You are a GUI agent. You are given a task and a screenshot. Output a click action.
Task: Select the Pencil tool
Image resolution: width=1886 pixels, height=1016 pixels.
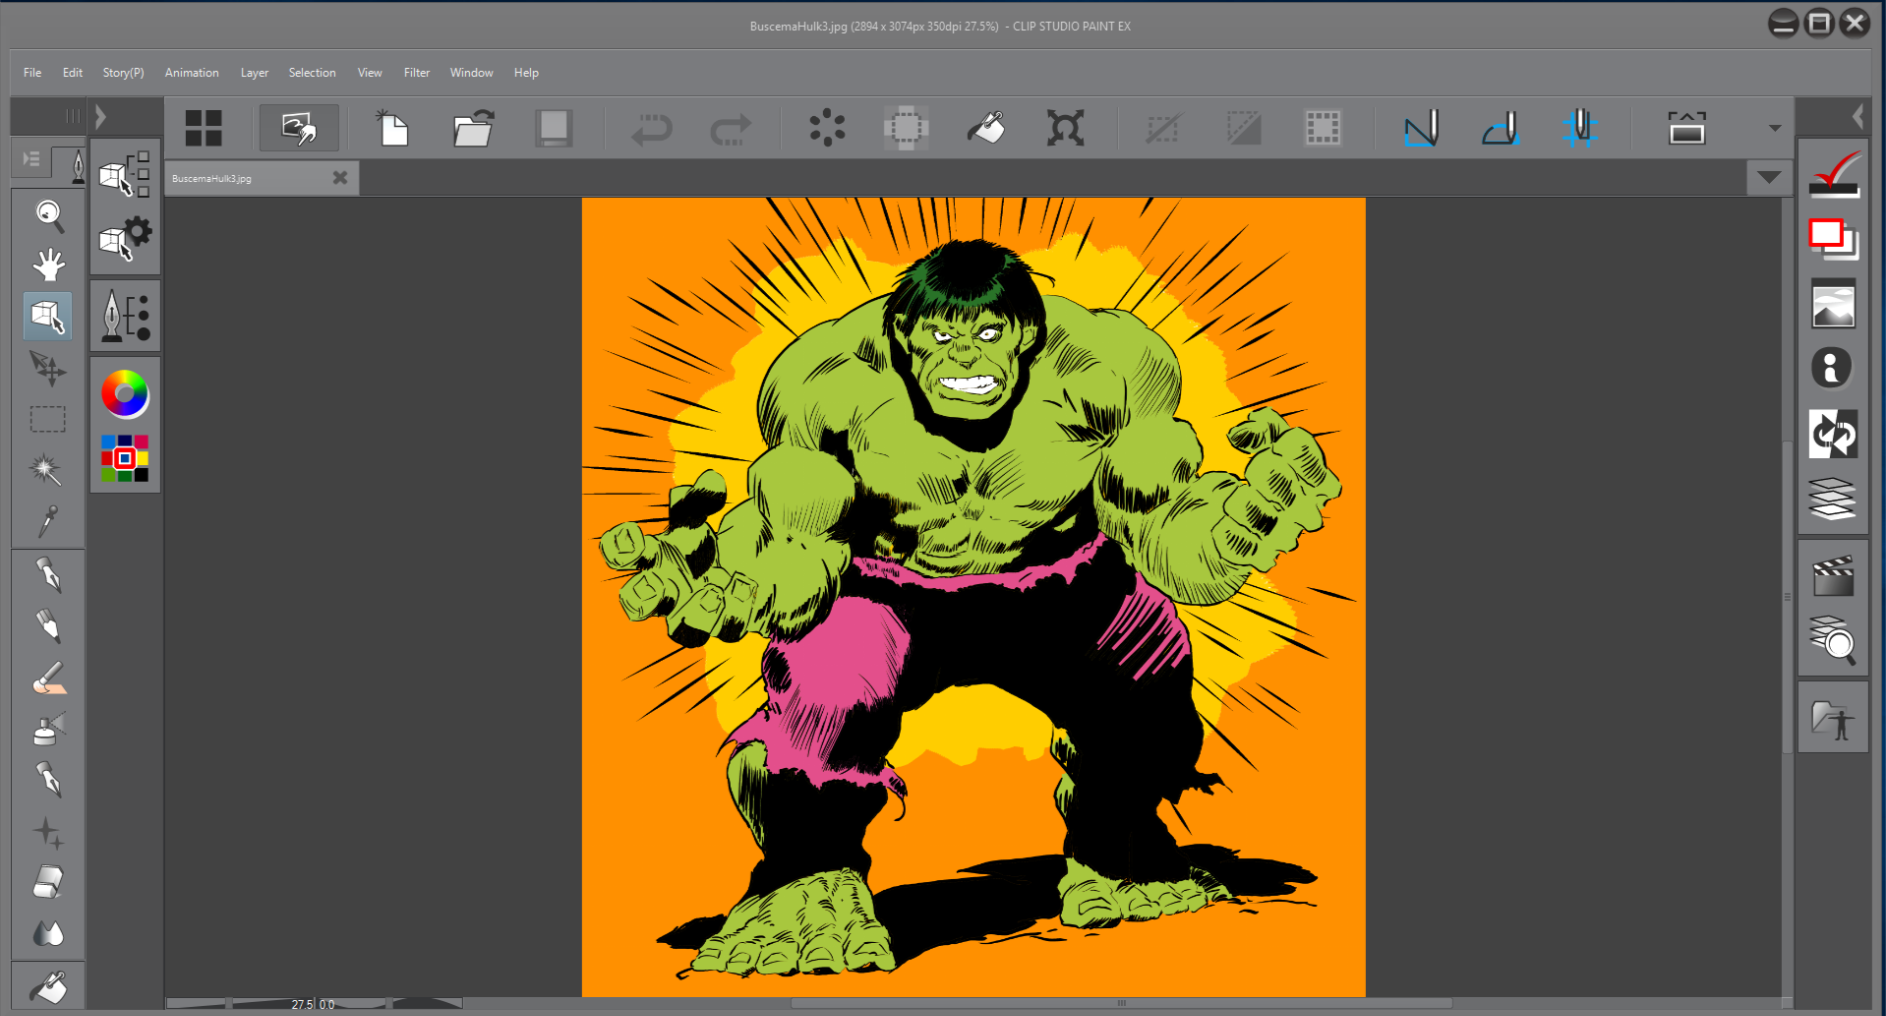(x=48, y=628)
